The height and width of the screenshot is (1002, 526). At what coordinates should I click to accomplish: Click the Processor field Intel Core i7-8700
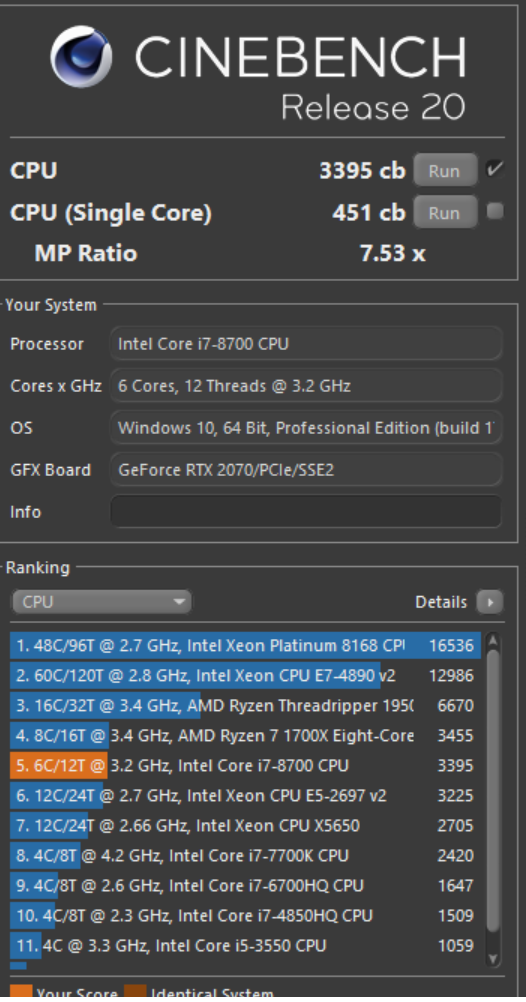tap(306, 344)
